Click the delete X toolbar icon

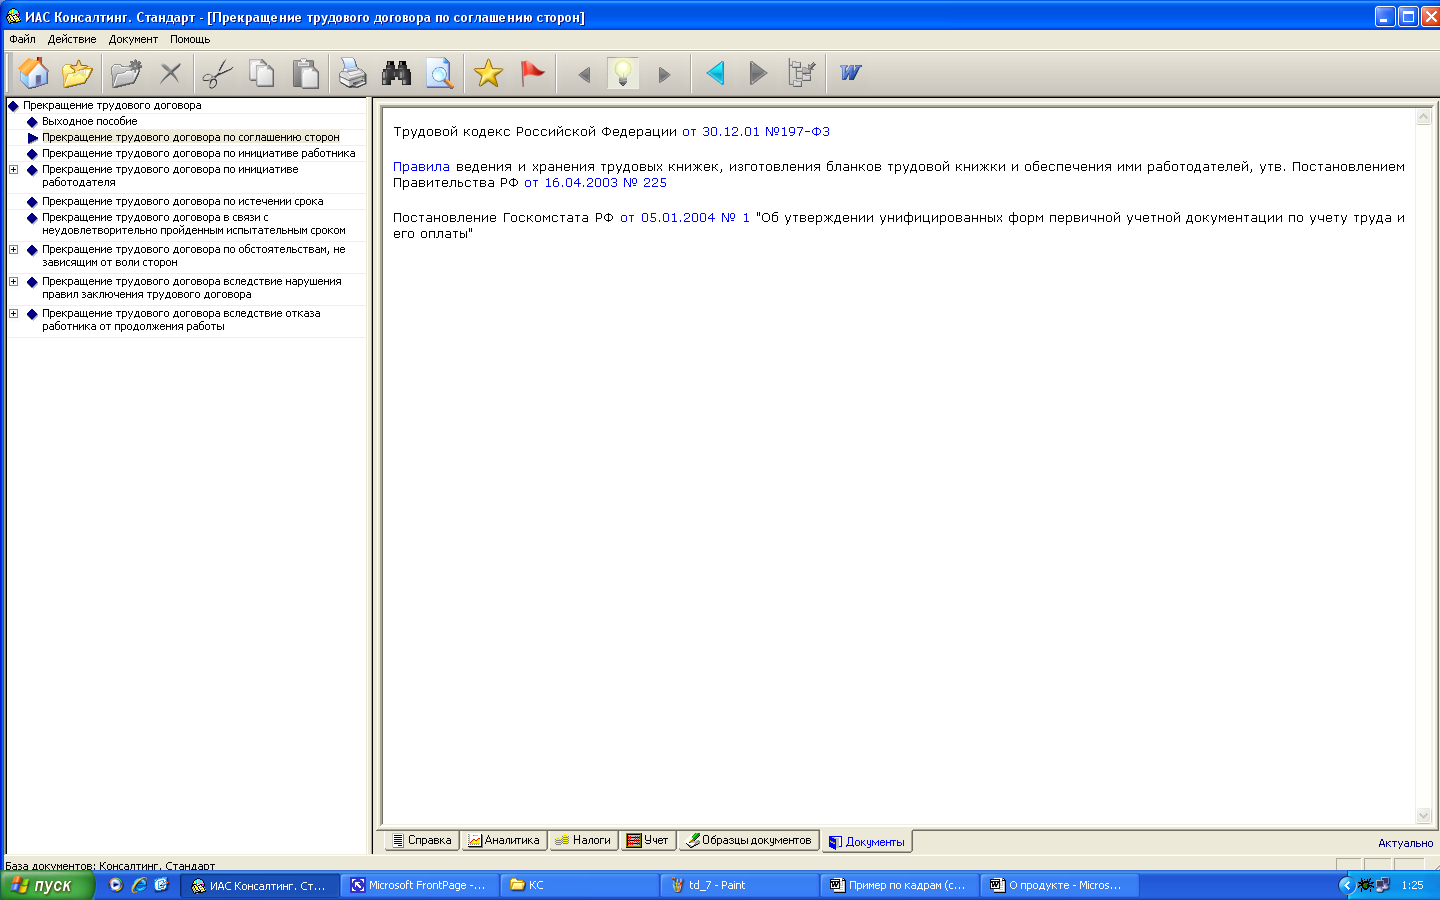pyautogui.click(x=170, y=73)
